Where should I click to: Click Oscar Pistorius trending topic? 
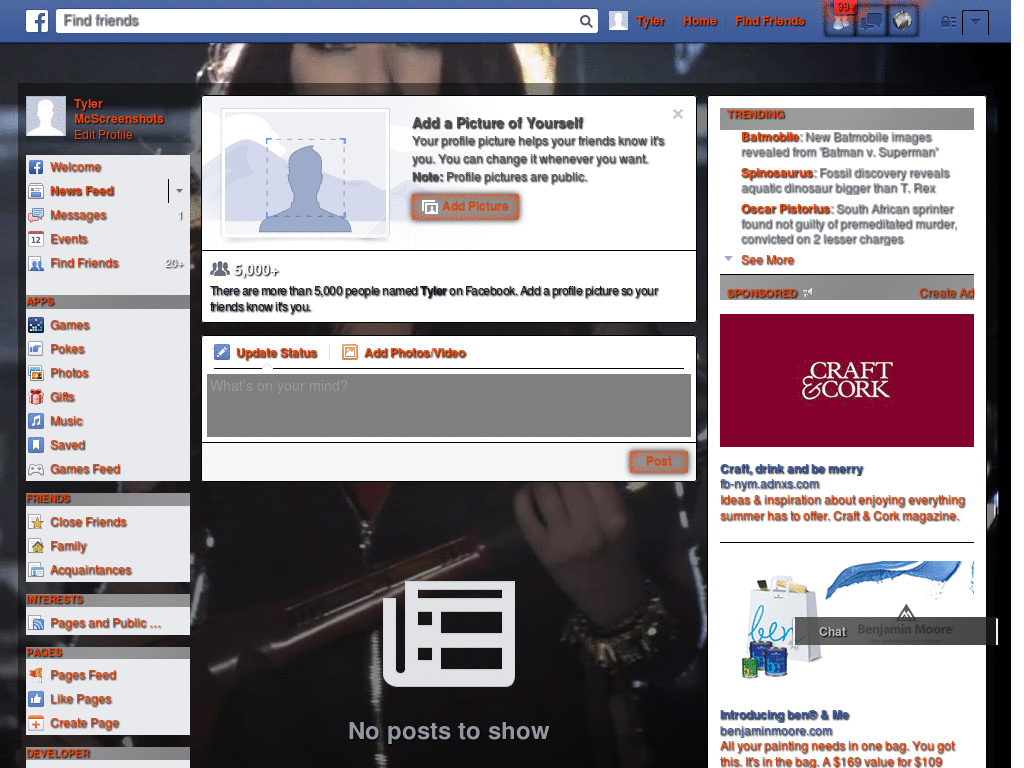point(786,209)
